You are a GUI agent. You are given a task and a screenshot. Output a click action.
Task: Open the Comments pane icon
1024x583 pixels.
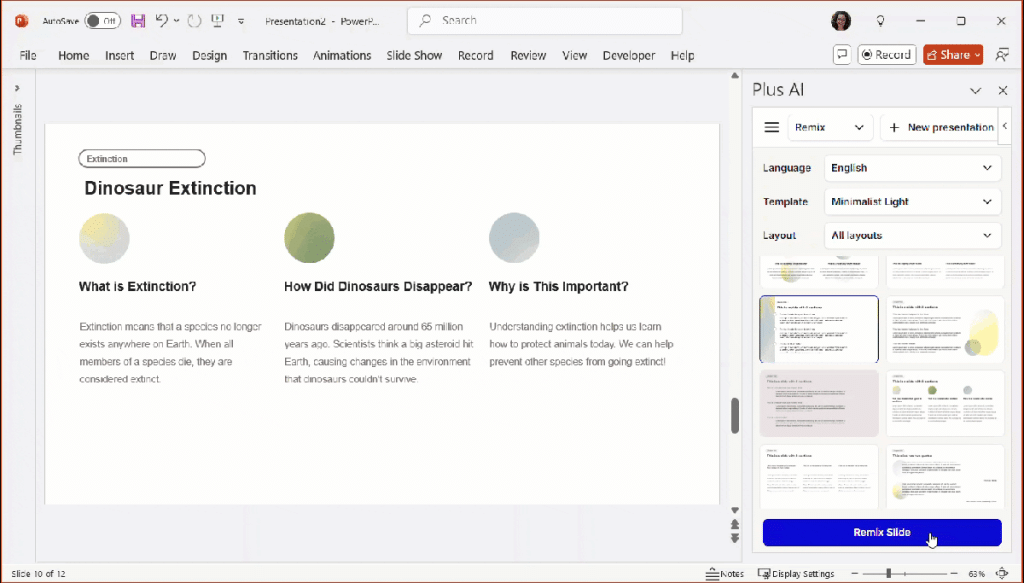842,55
